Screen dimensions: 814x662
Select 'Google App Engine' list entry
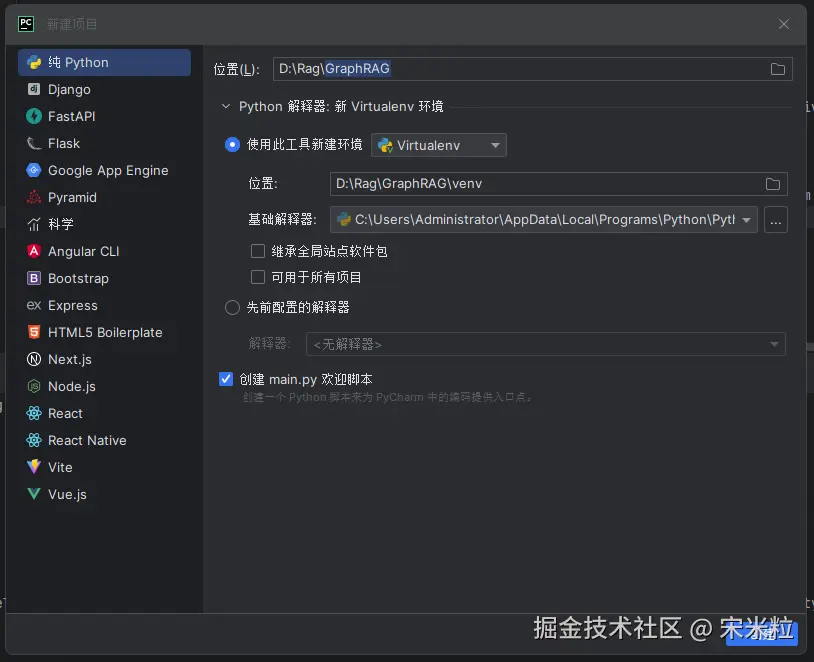(x=108, y=170)
